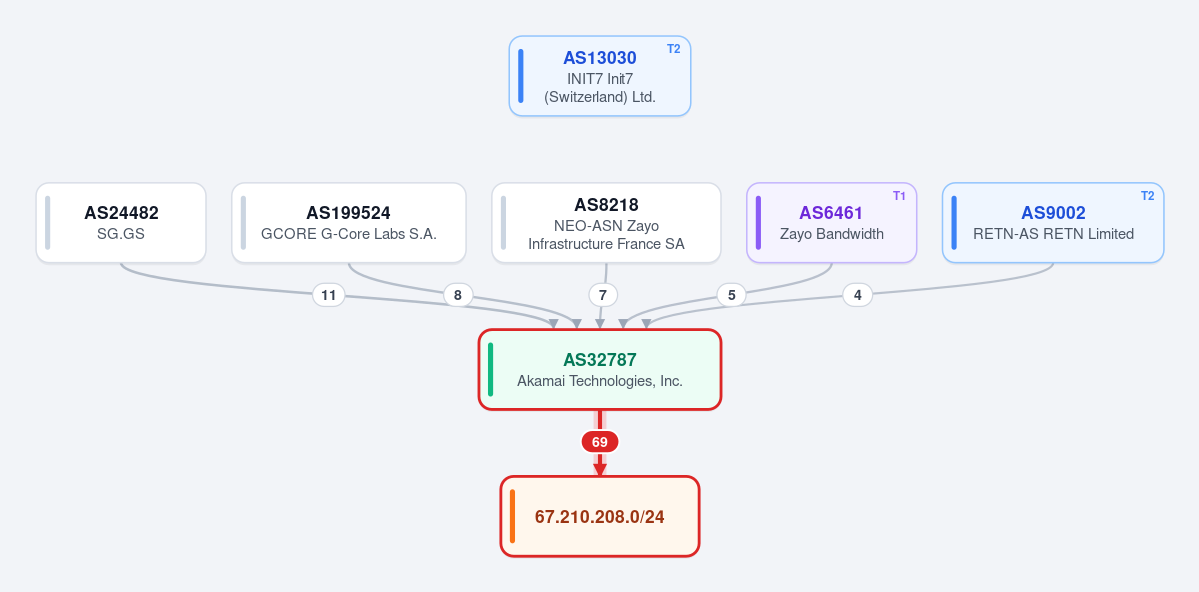
Task: Click the T1 badge on AS6461
Action: [x=899, y=196]
